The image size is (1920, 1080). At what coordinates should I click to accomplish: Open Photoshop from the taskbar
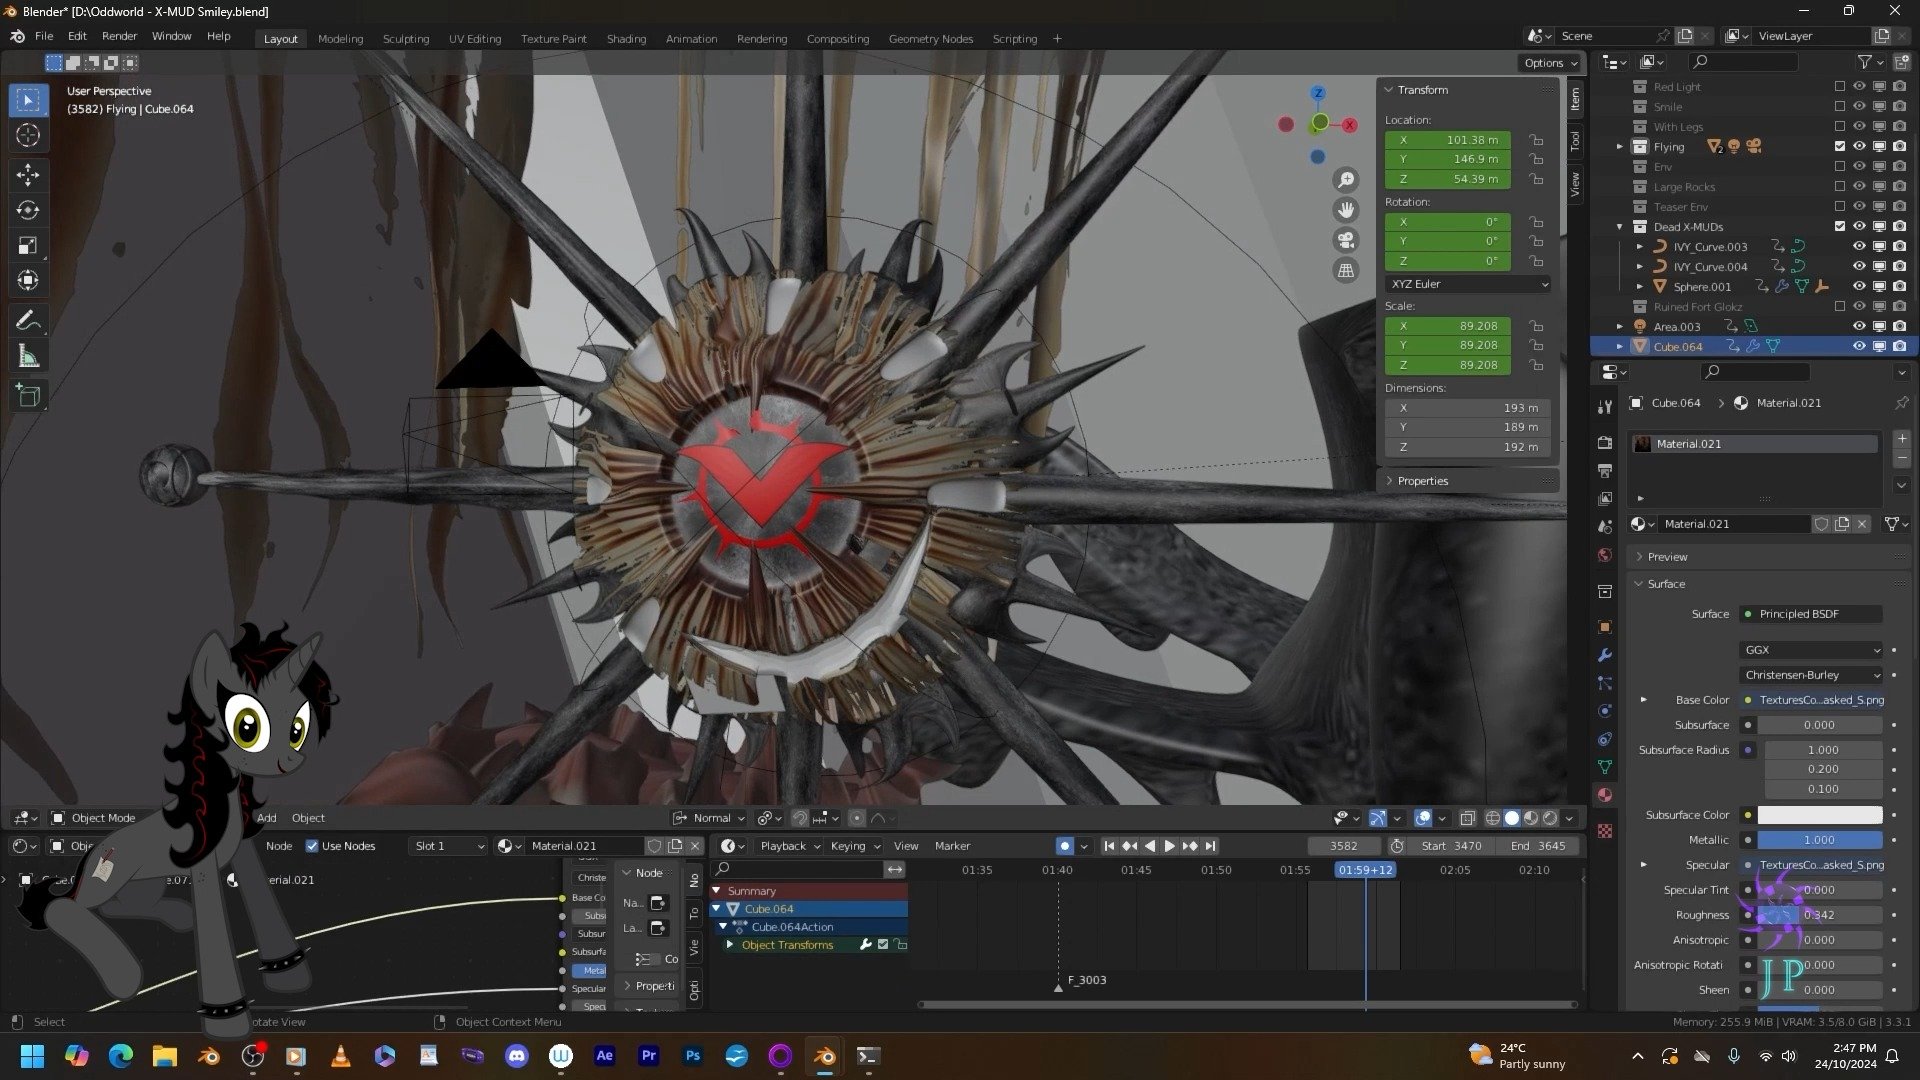692,1056
